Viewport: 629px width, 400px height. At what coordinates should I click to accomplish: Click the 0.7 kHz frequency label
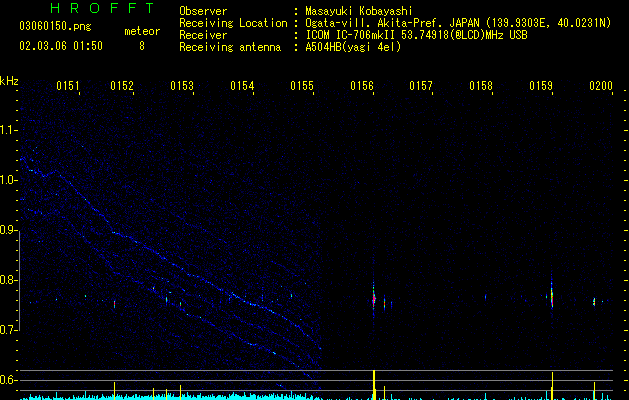(9, 330)
